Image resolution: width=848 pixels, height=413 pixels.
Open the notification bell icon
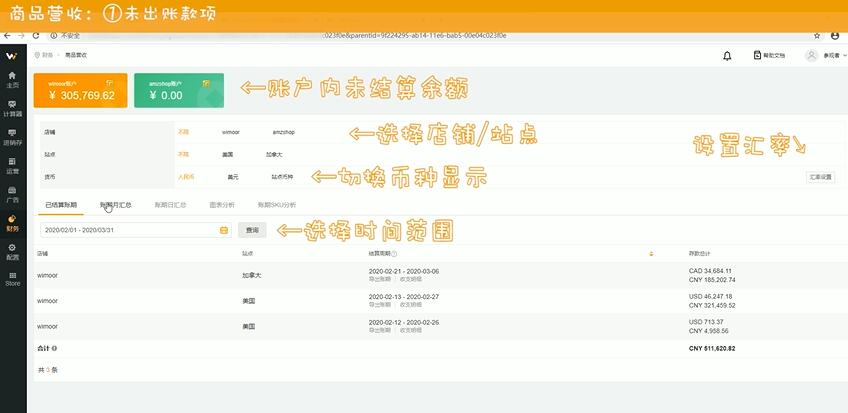[x=727, y=56]
